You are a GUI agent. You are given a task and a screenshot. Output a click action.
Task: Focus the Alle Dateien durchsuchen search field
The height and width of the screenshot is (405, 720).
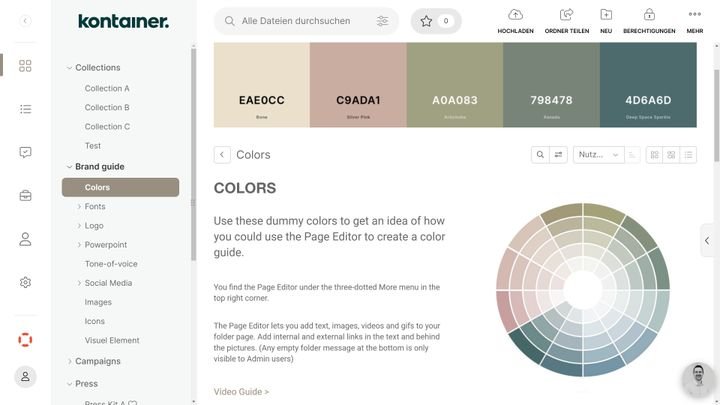[307, 21]
